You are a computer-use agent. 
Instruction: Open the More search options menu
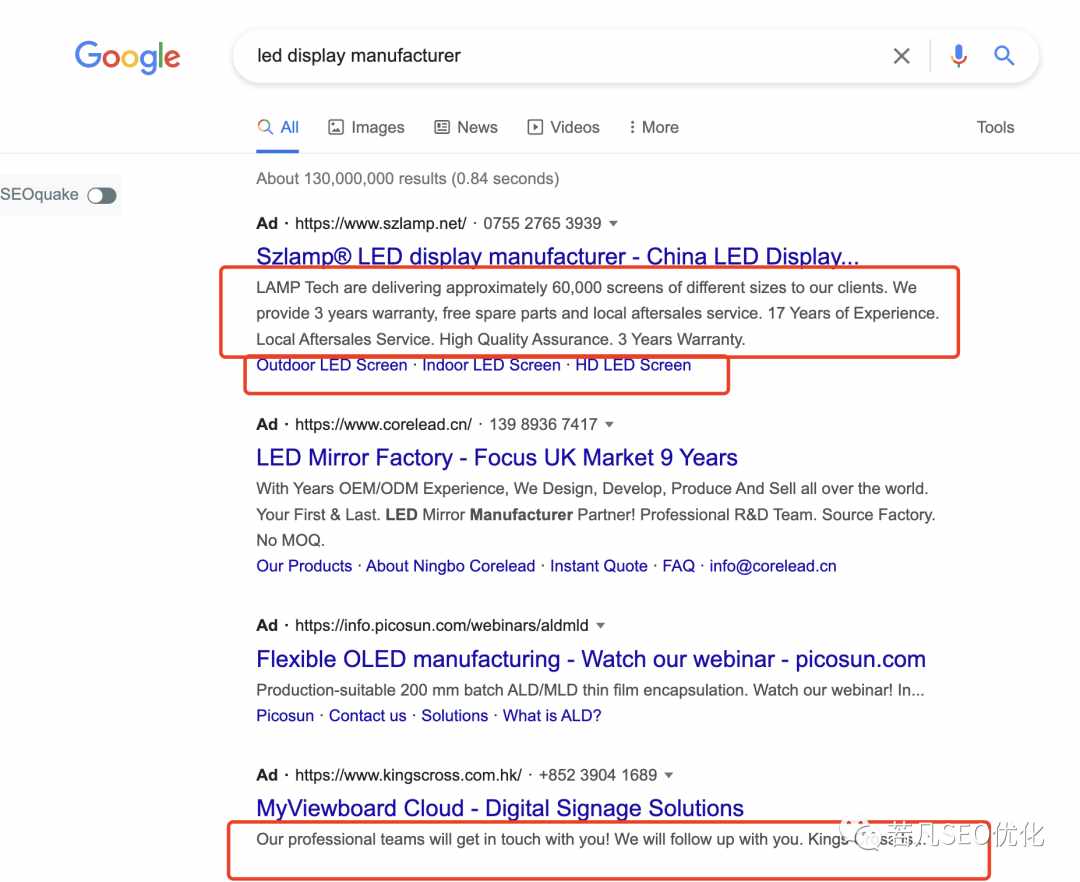[x=654, y=127]
